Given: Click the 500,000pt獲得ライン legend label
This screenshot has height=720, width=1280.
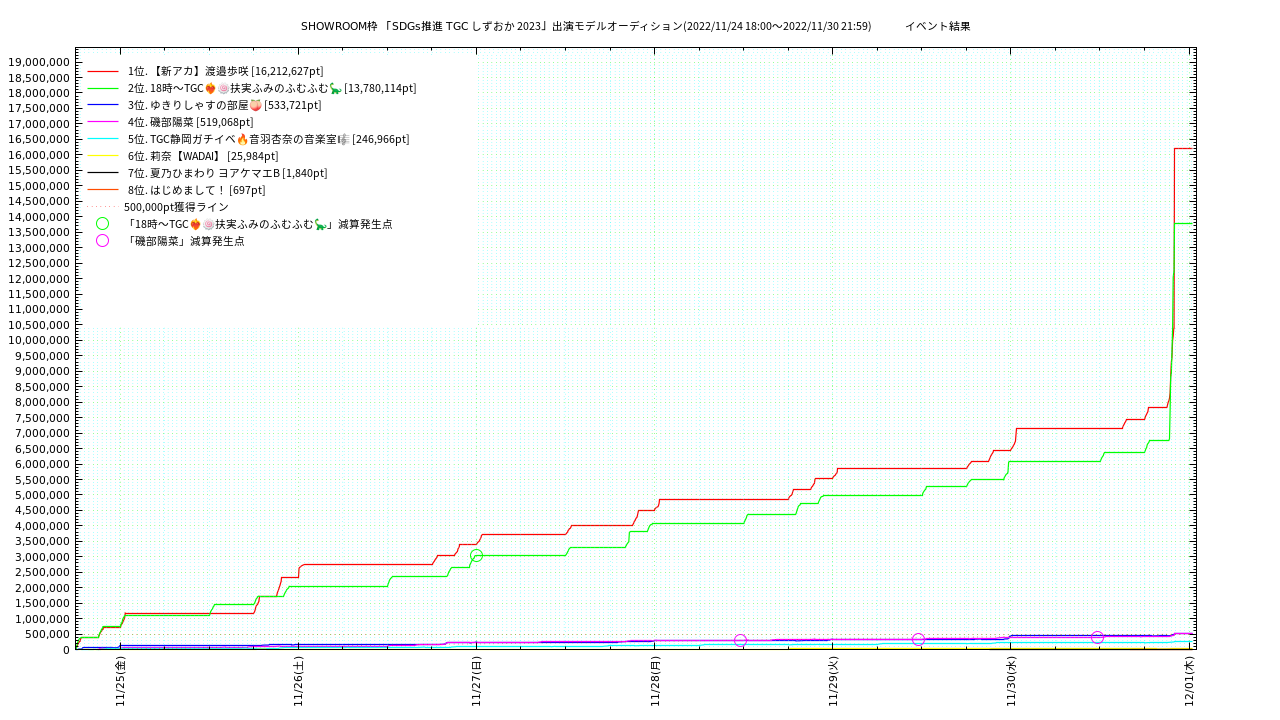Looking at the screenshot, I should pos(176,207).
